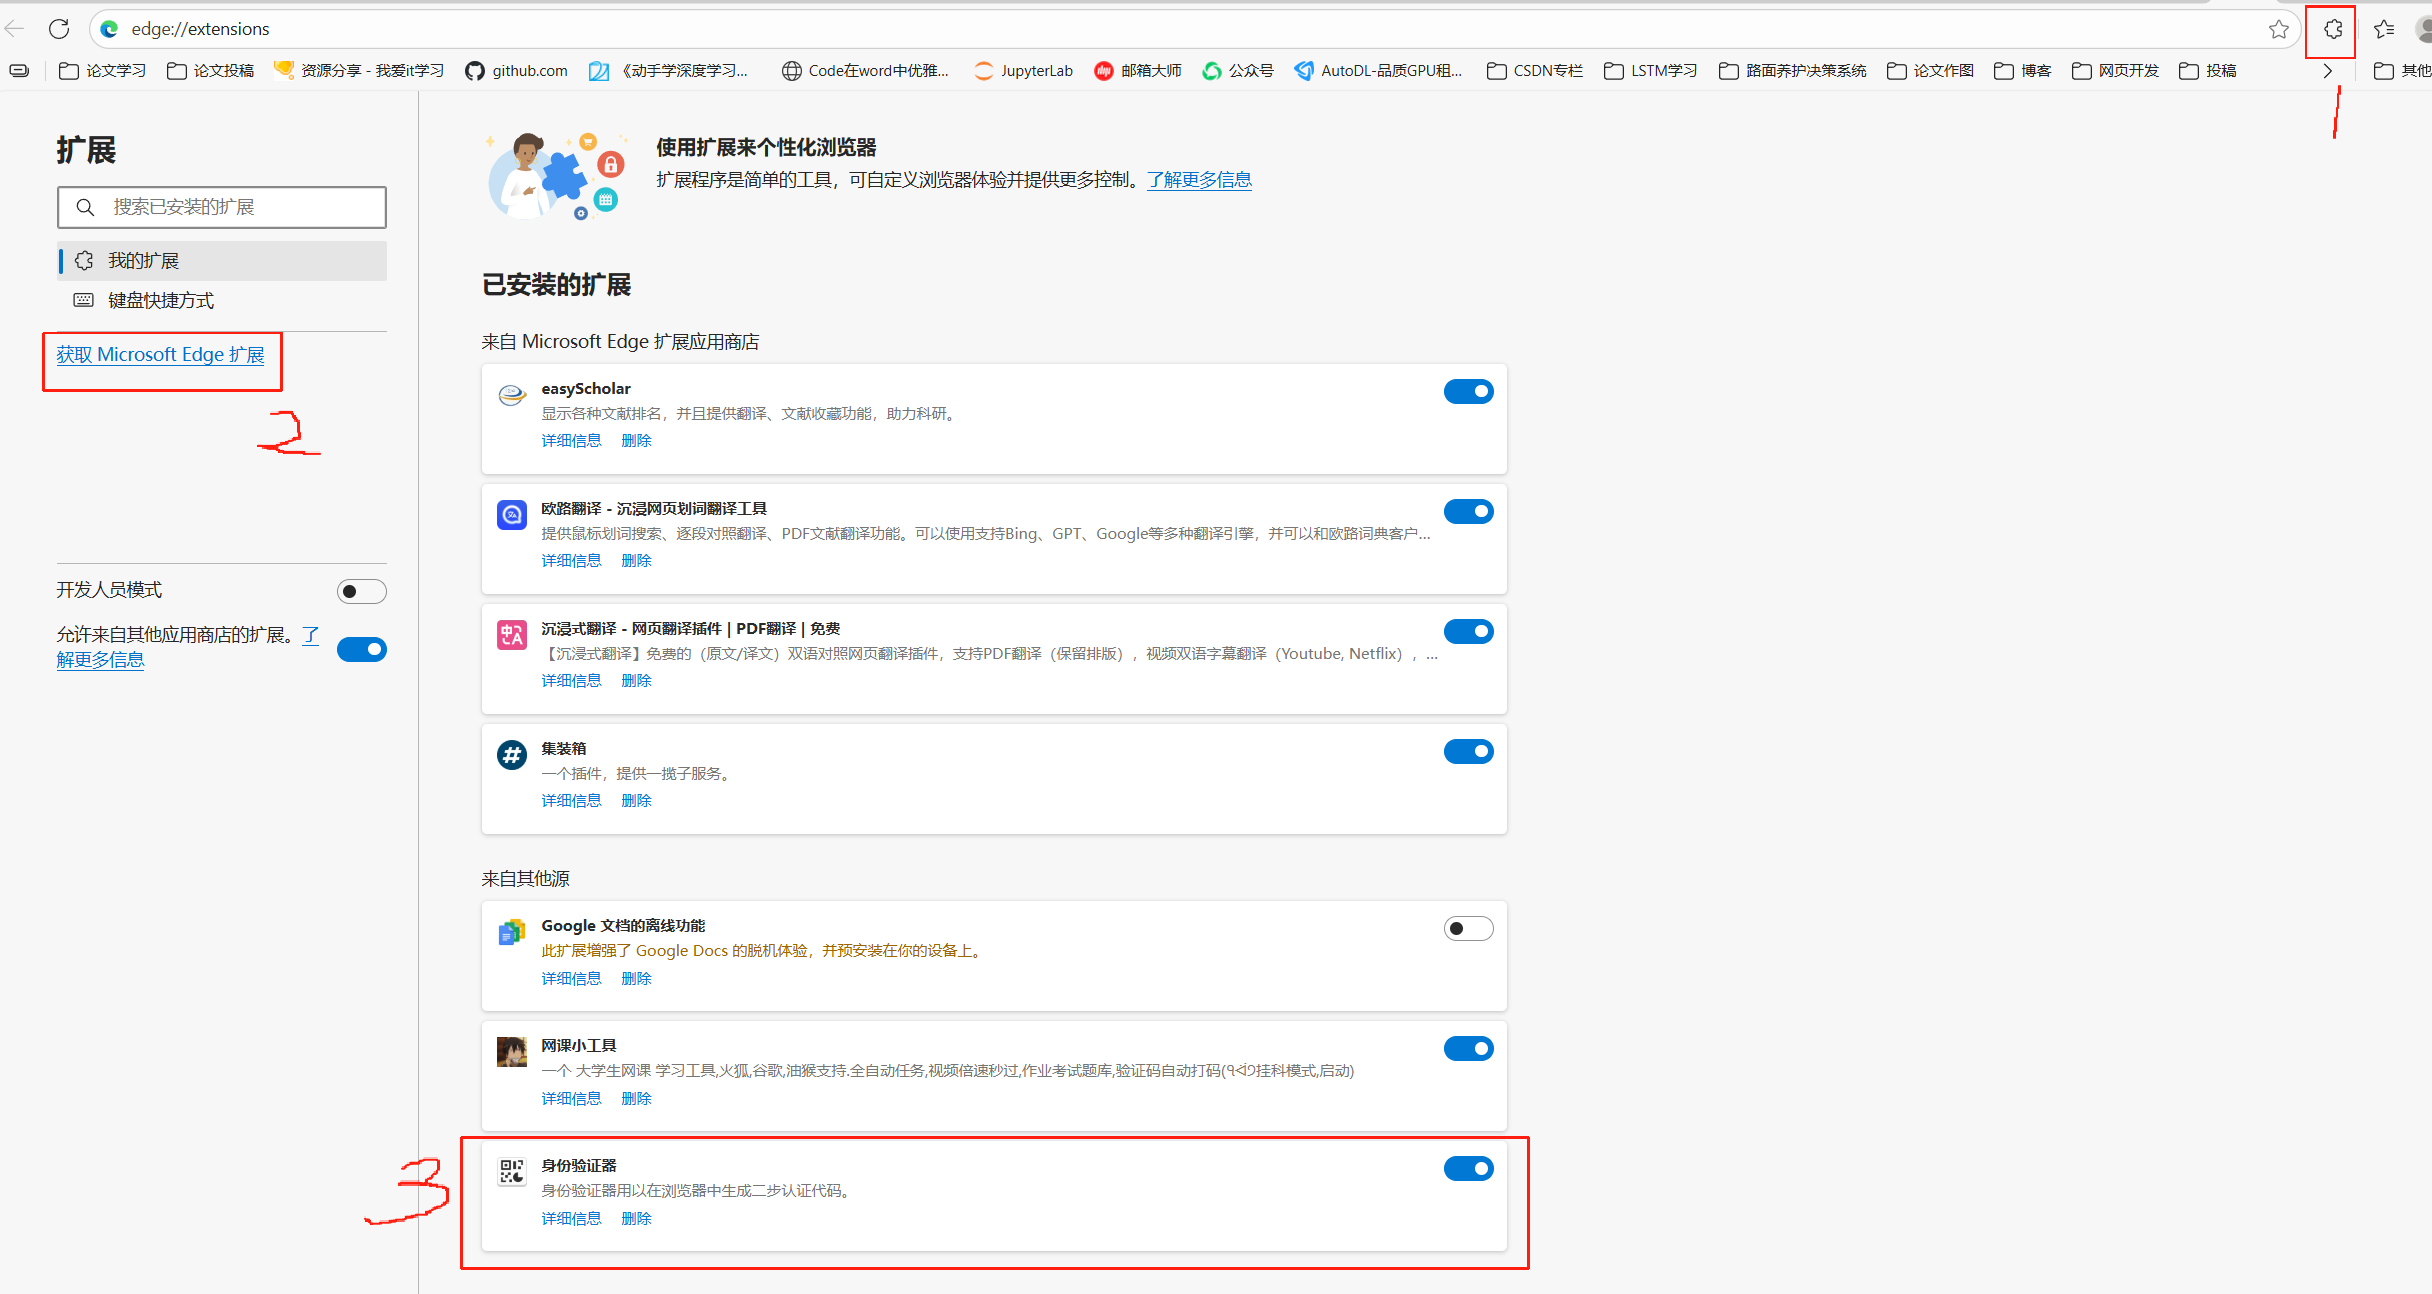Screen dimensions: 2432x1294
Task: Click the search installed extensions field
Action: pyautogui.click(x=222, y=207)
